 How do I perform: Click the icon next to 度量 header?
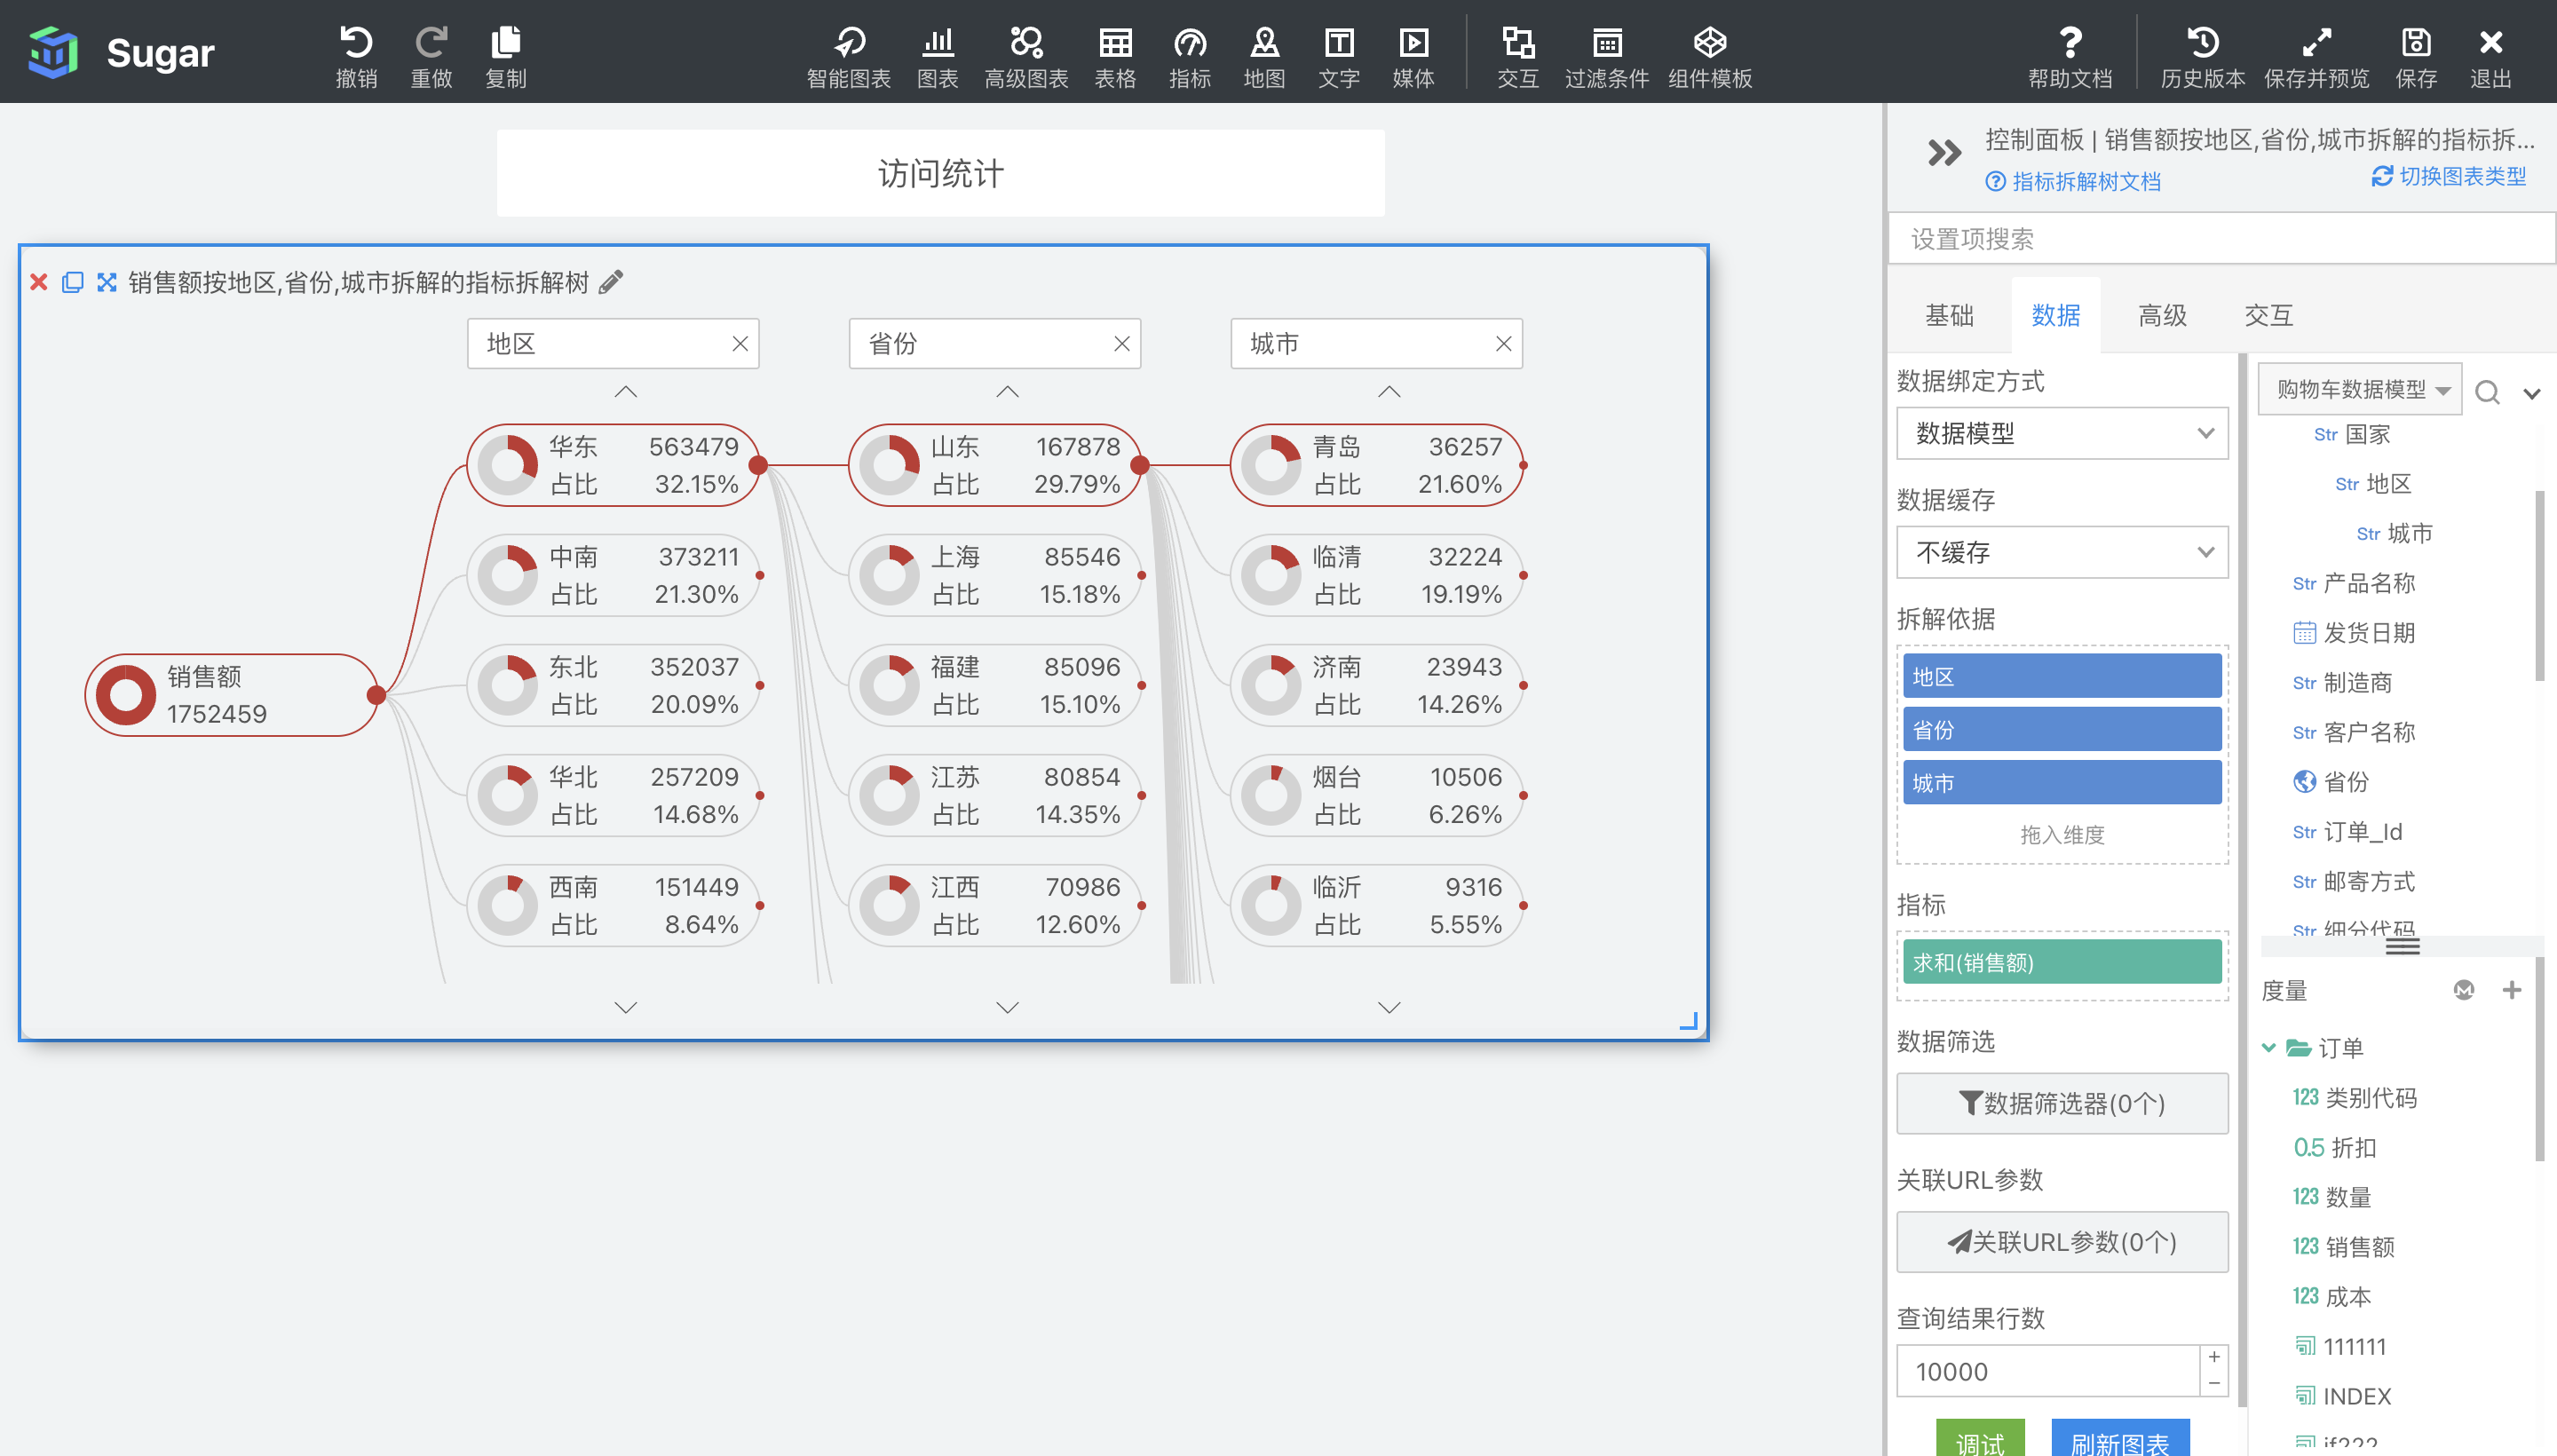2464,990
